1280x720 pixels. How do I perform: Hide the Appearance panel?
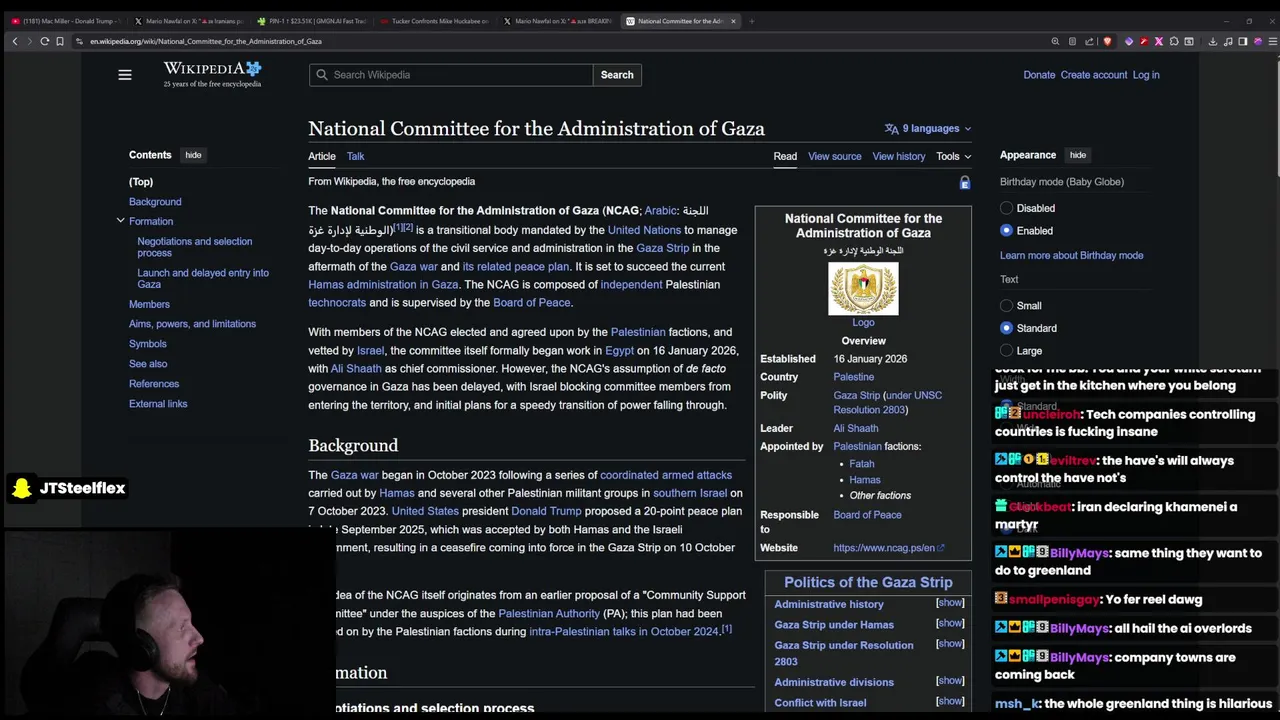(1077, 155)
